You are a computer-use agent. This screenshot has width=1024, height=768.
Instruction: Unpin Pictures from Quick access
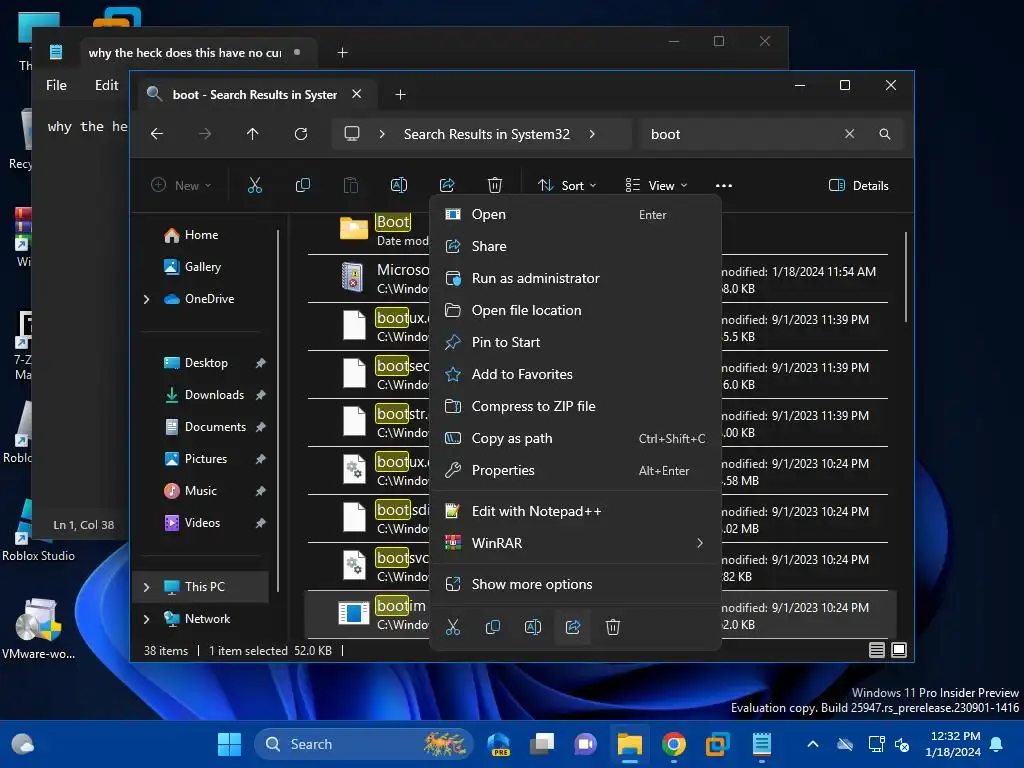point(261,459)
